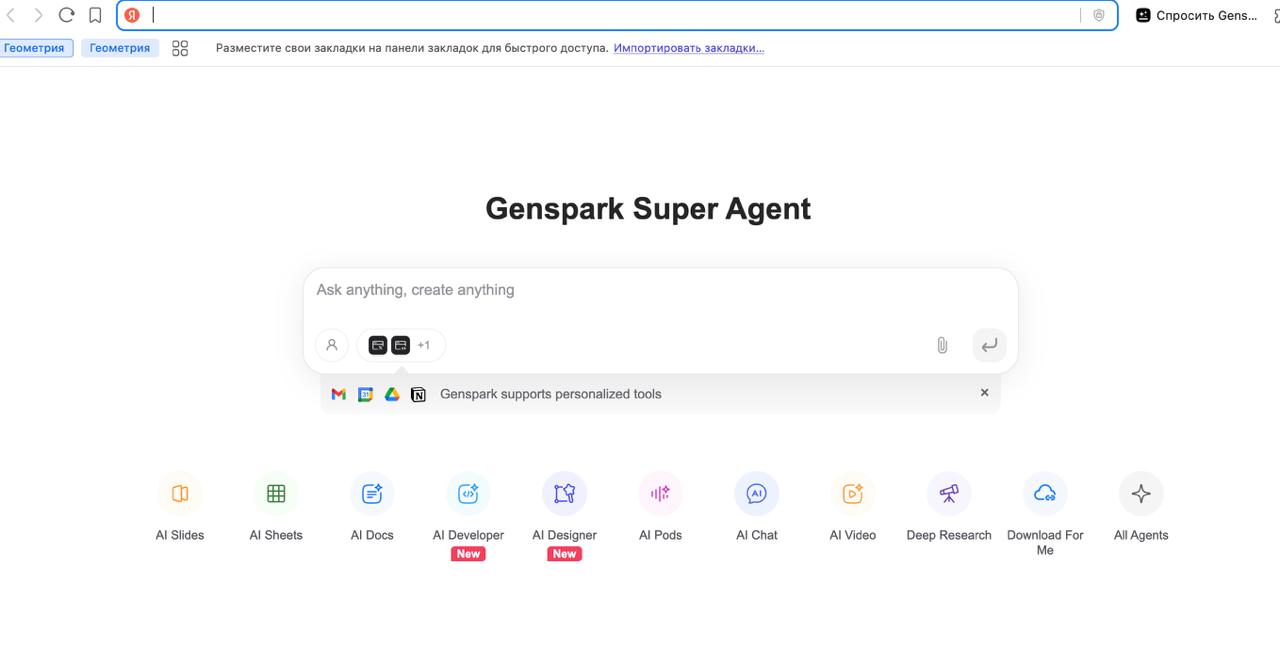The height and width of the screenshot is (666, 1280).
Task: Launch the AI Sheets agent
Action: point(276,494)
